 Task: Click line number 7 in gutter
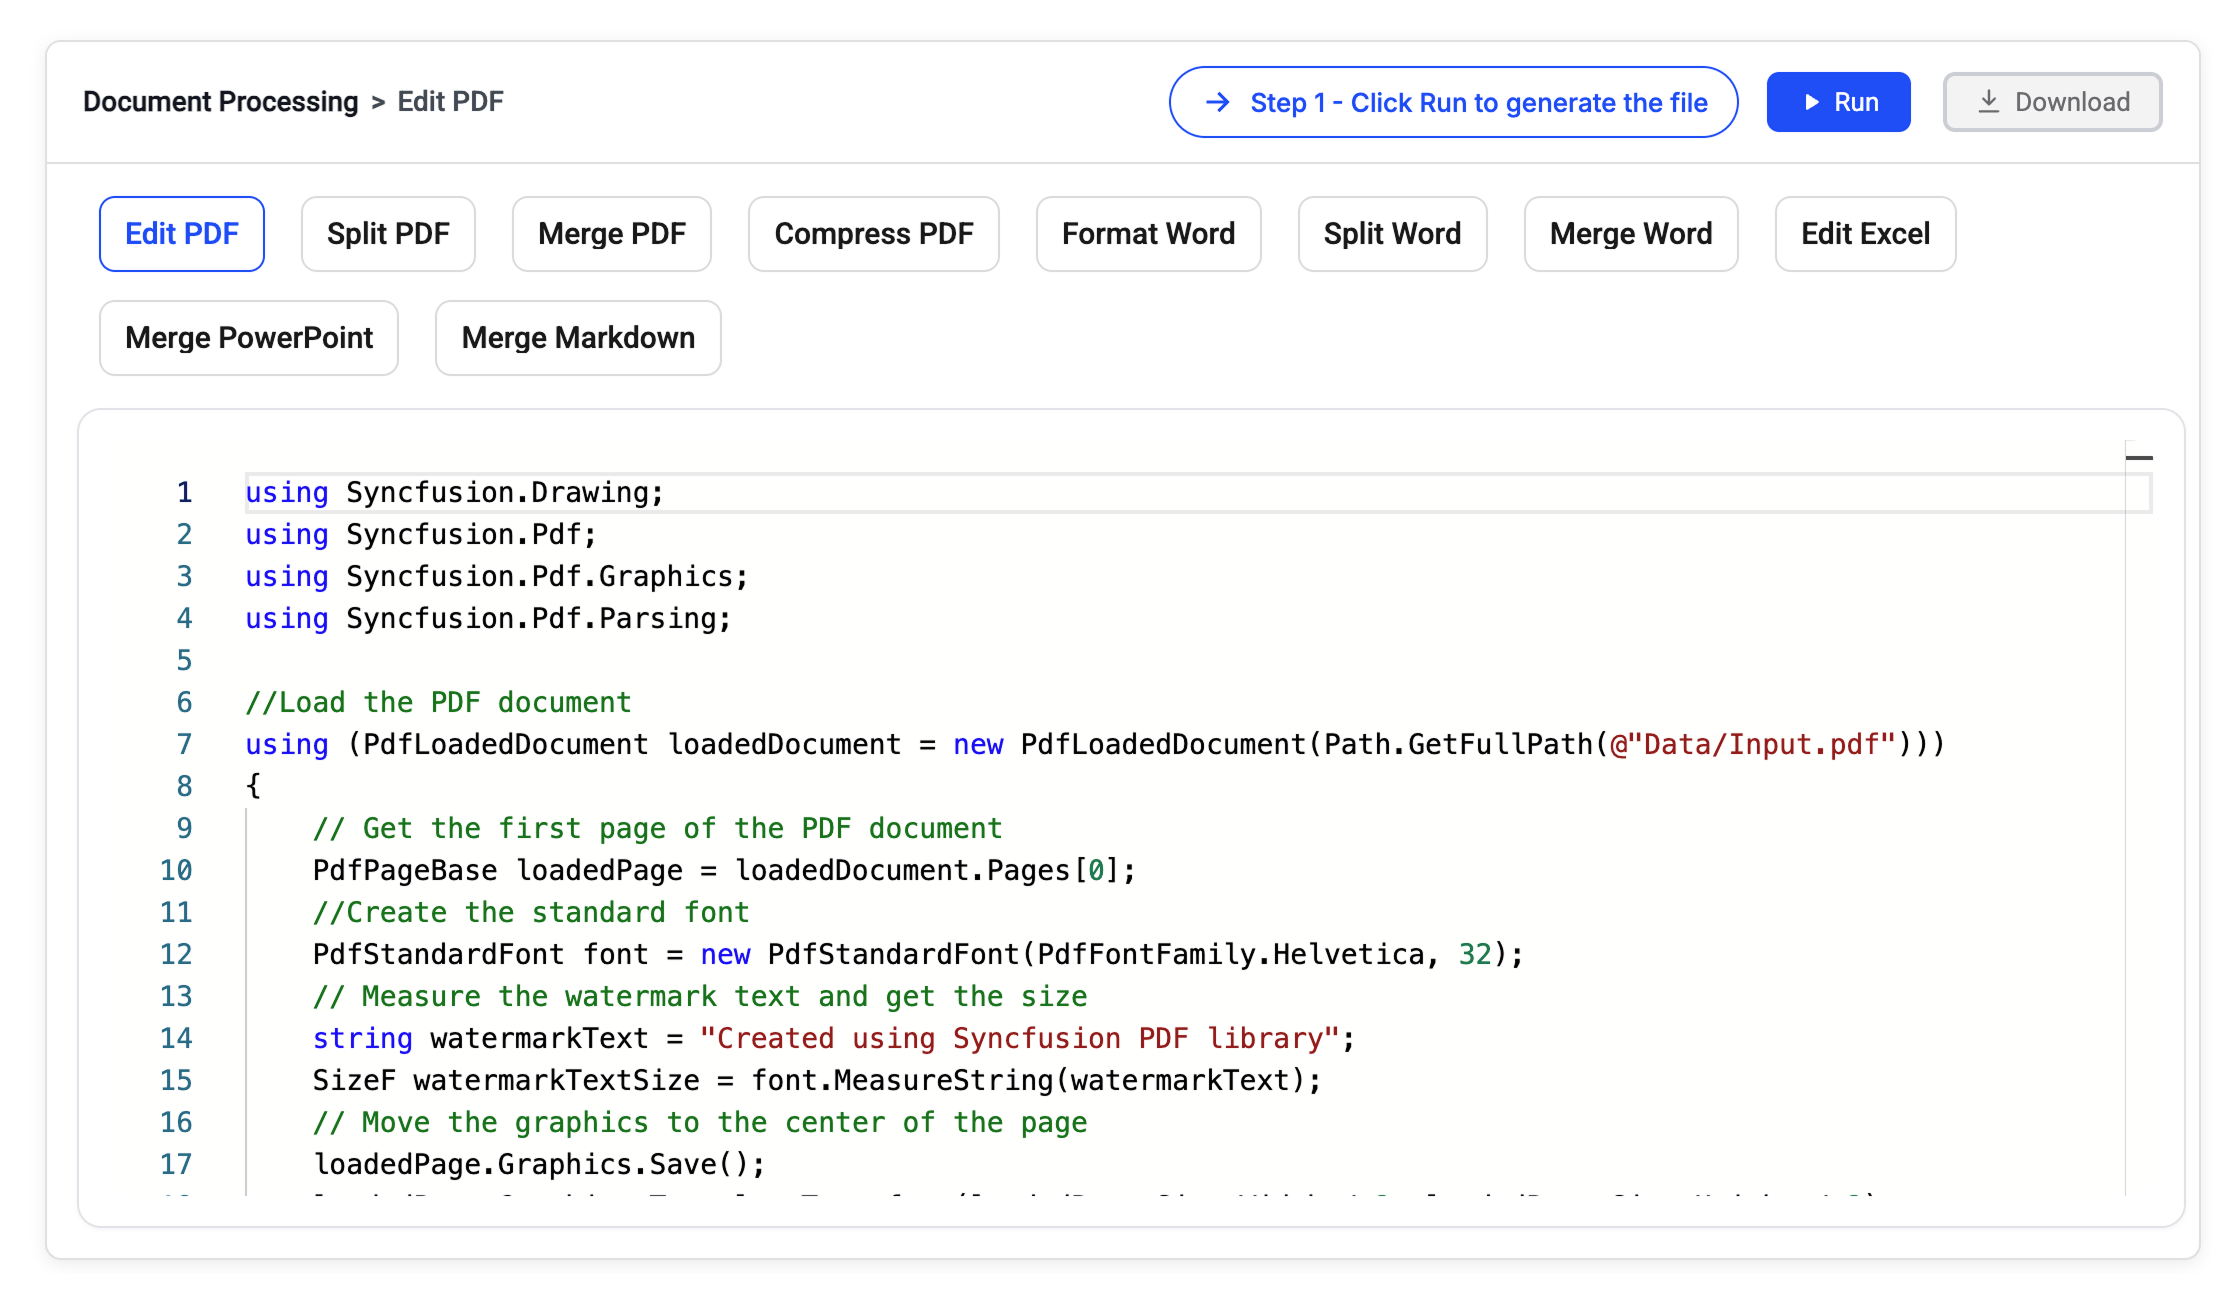coord(184,744)
